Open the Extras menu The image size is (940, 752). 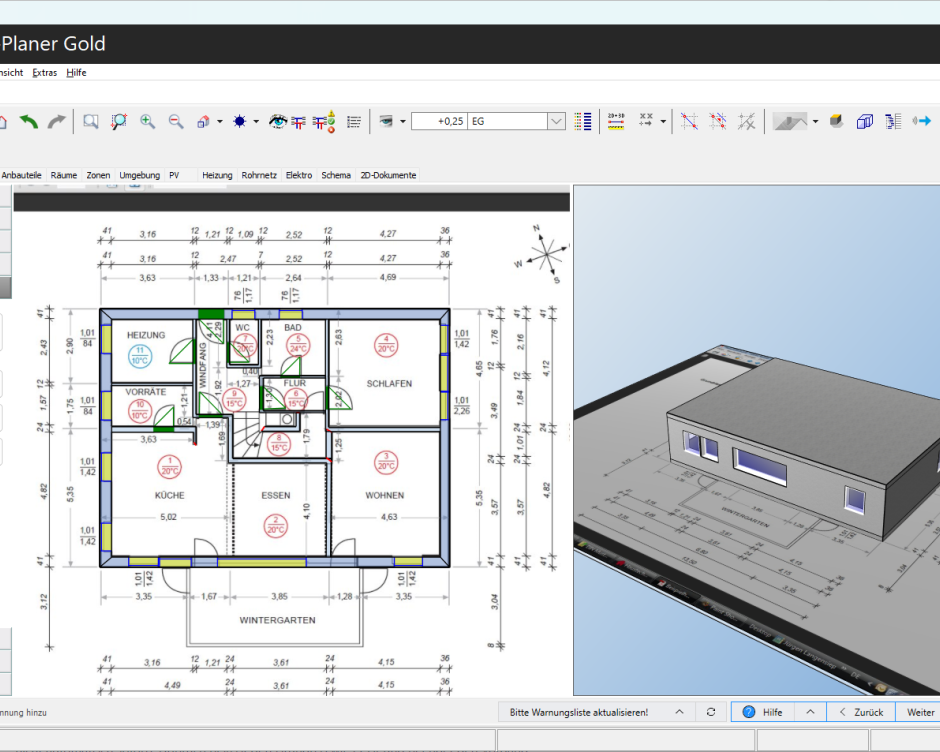tap(44, 72)
